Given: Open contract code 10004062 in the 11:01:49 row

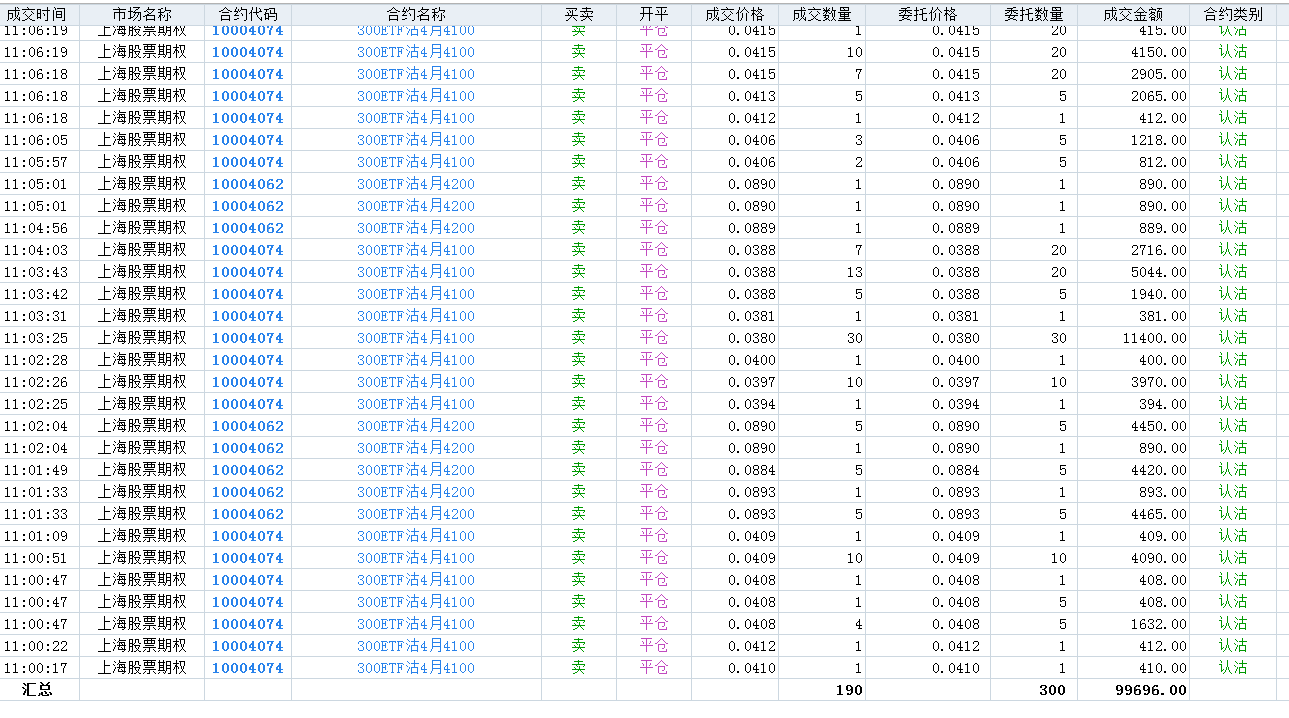Looking at the screenshot, I should tap(248, 470).
